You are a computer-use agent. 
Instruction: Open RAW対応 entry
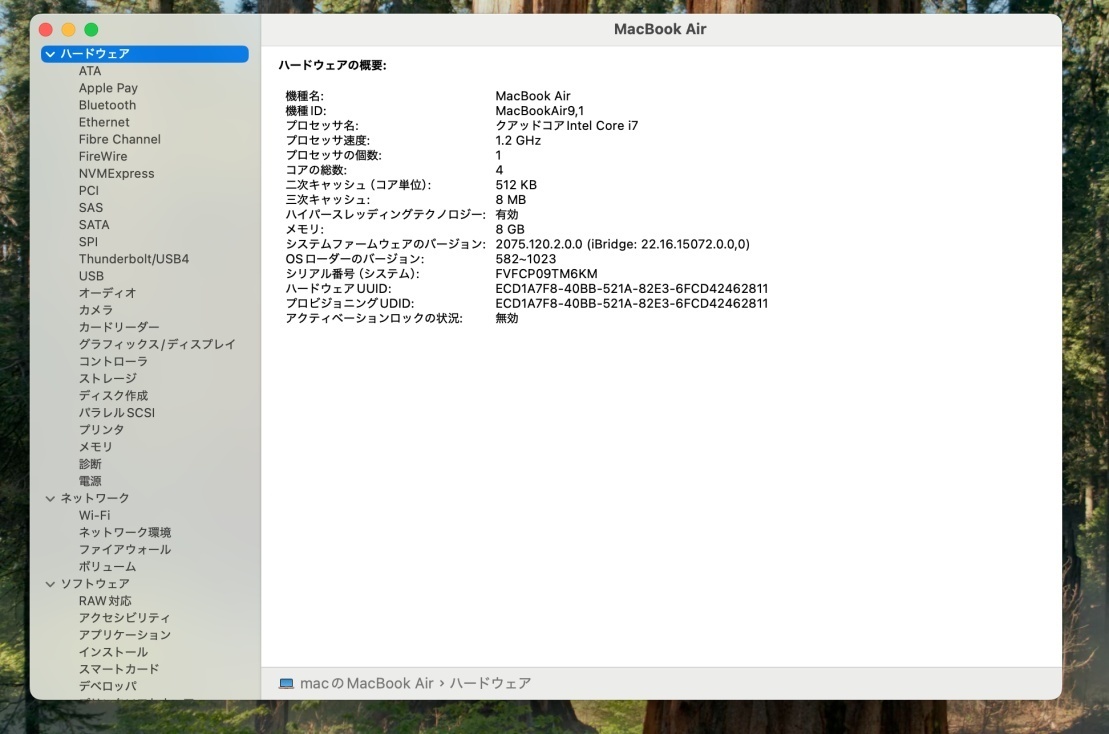tap(105, 600)
